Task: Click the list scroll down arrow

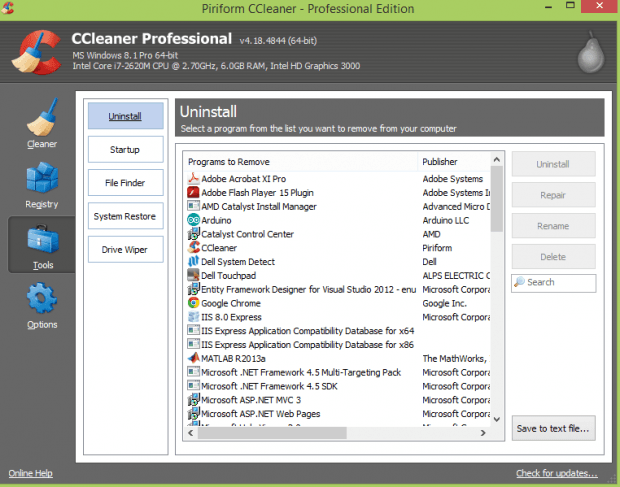Action: pyautogui.click(x=497, y=419)
